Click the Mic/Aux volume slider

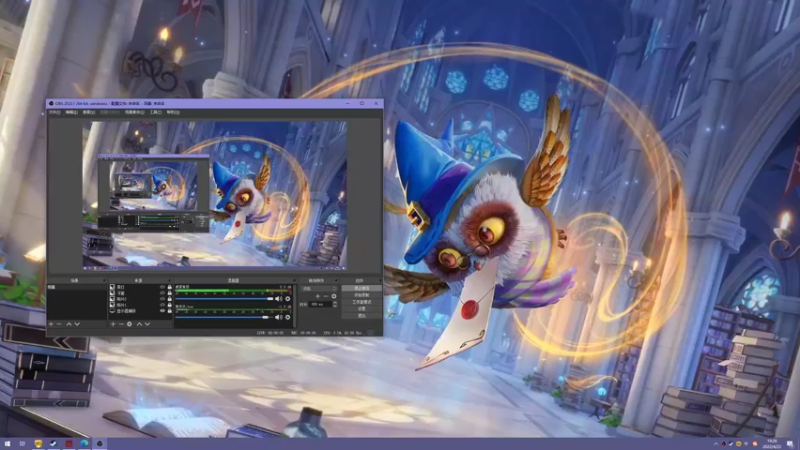(x=224, y=317)
